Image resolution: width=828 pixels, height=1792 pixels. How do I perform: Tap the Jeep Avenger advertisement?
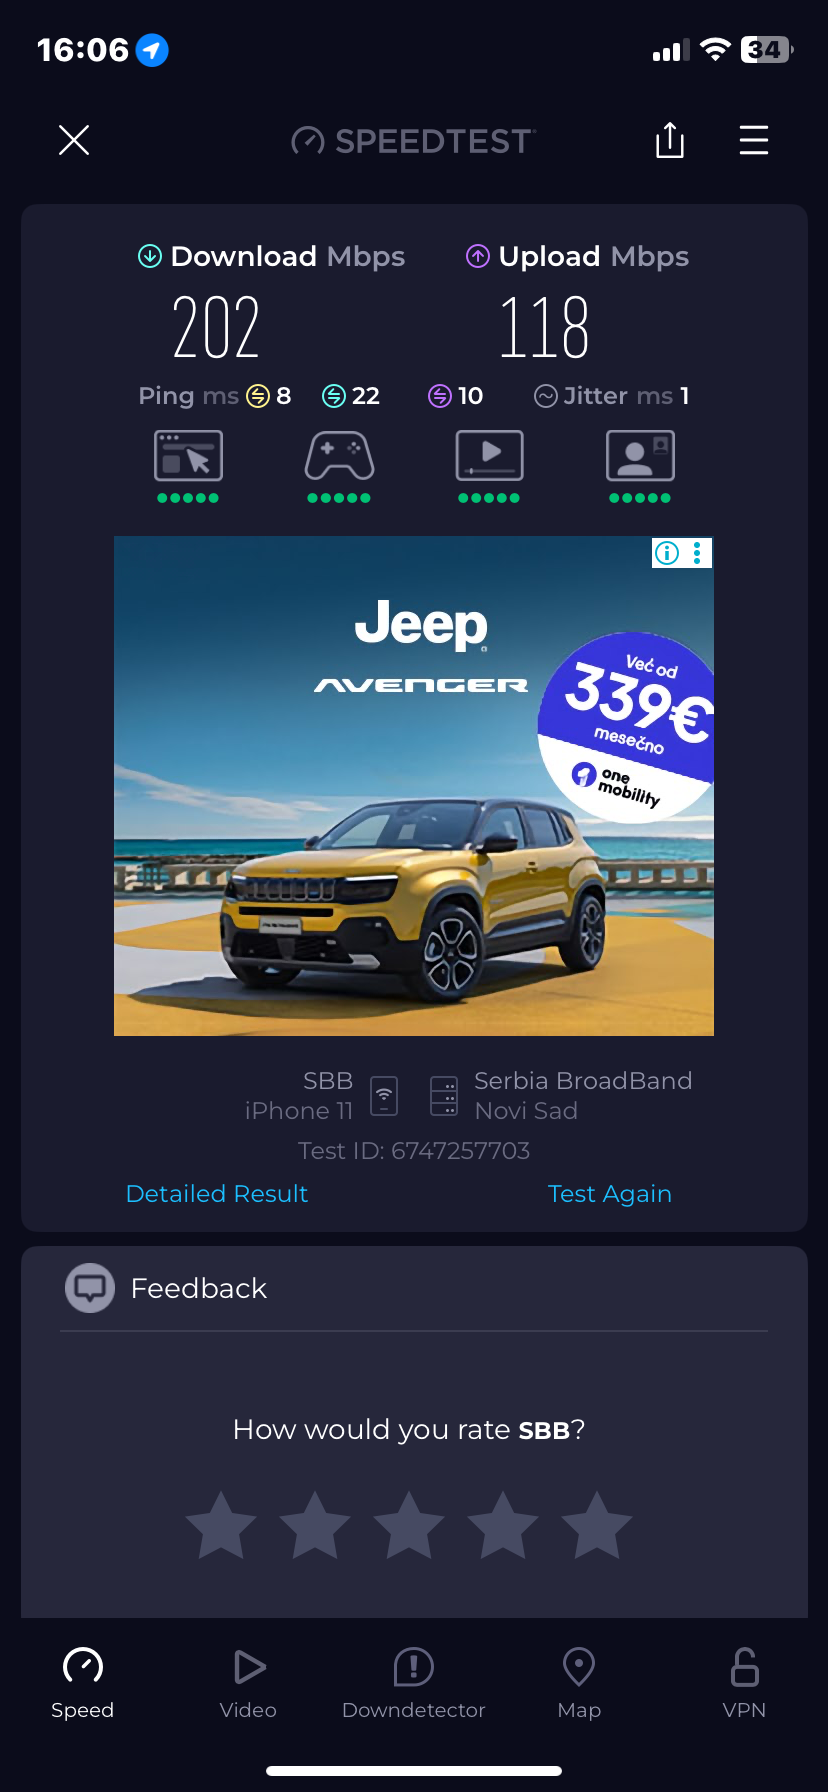click(x=414, y=786)
